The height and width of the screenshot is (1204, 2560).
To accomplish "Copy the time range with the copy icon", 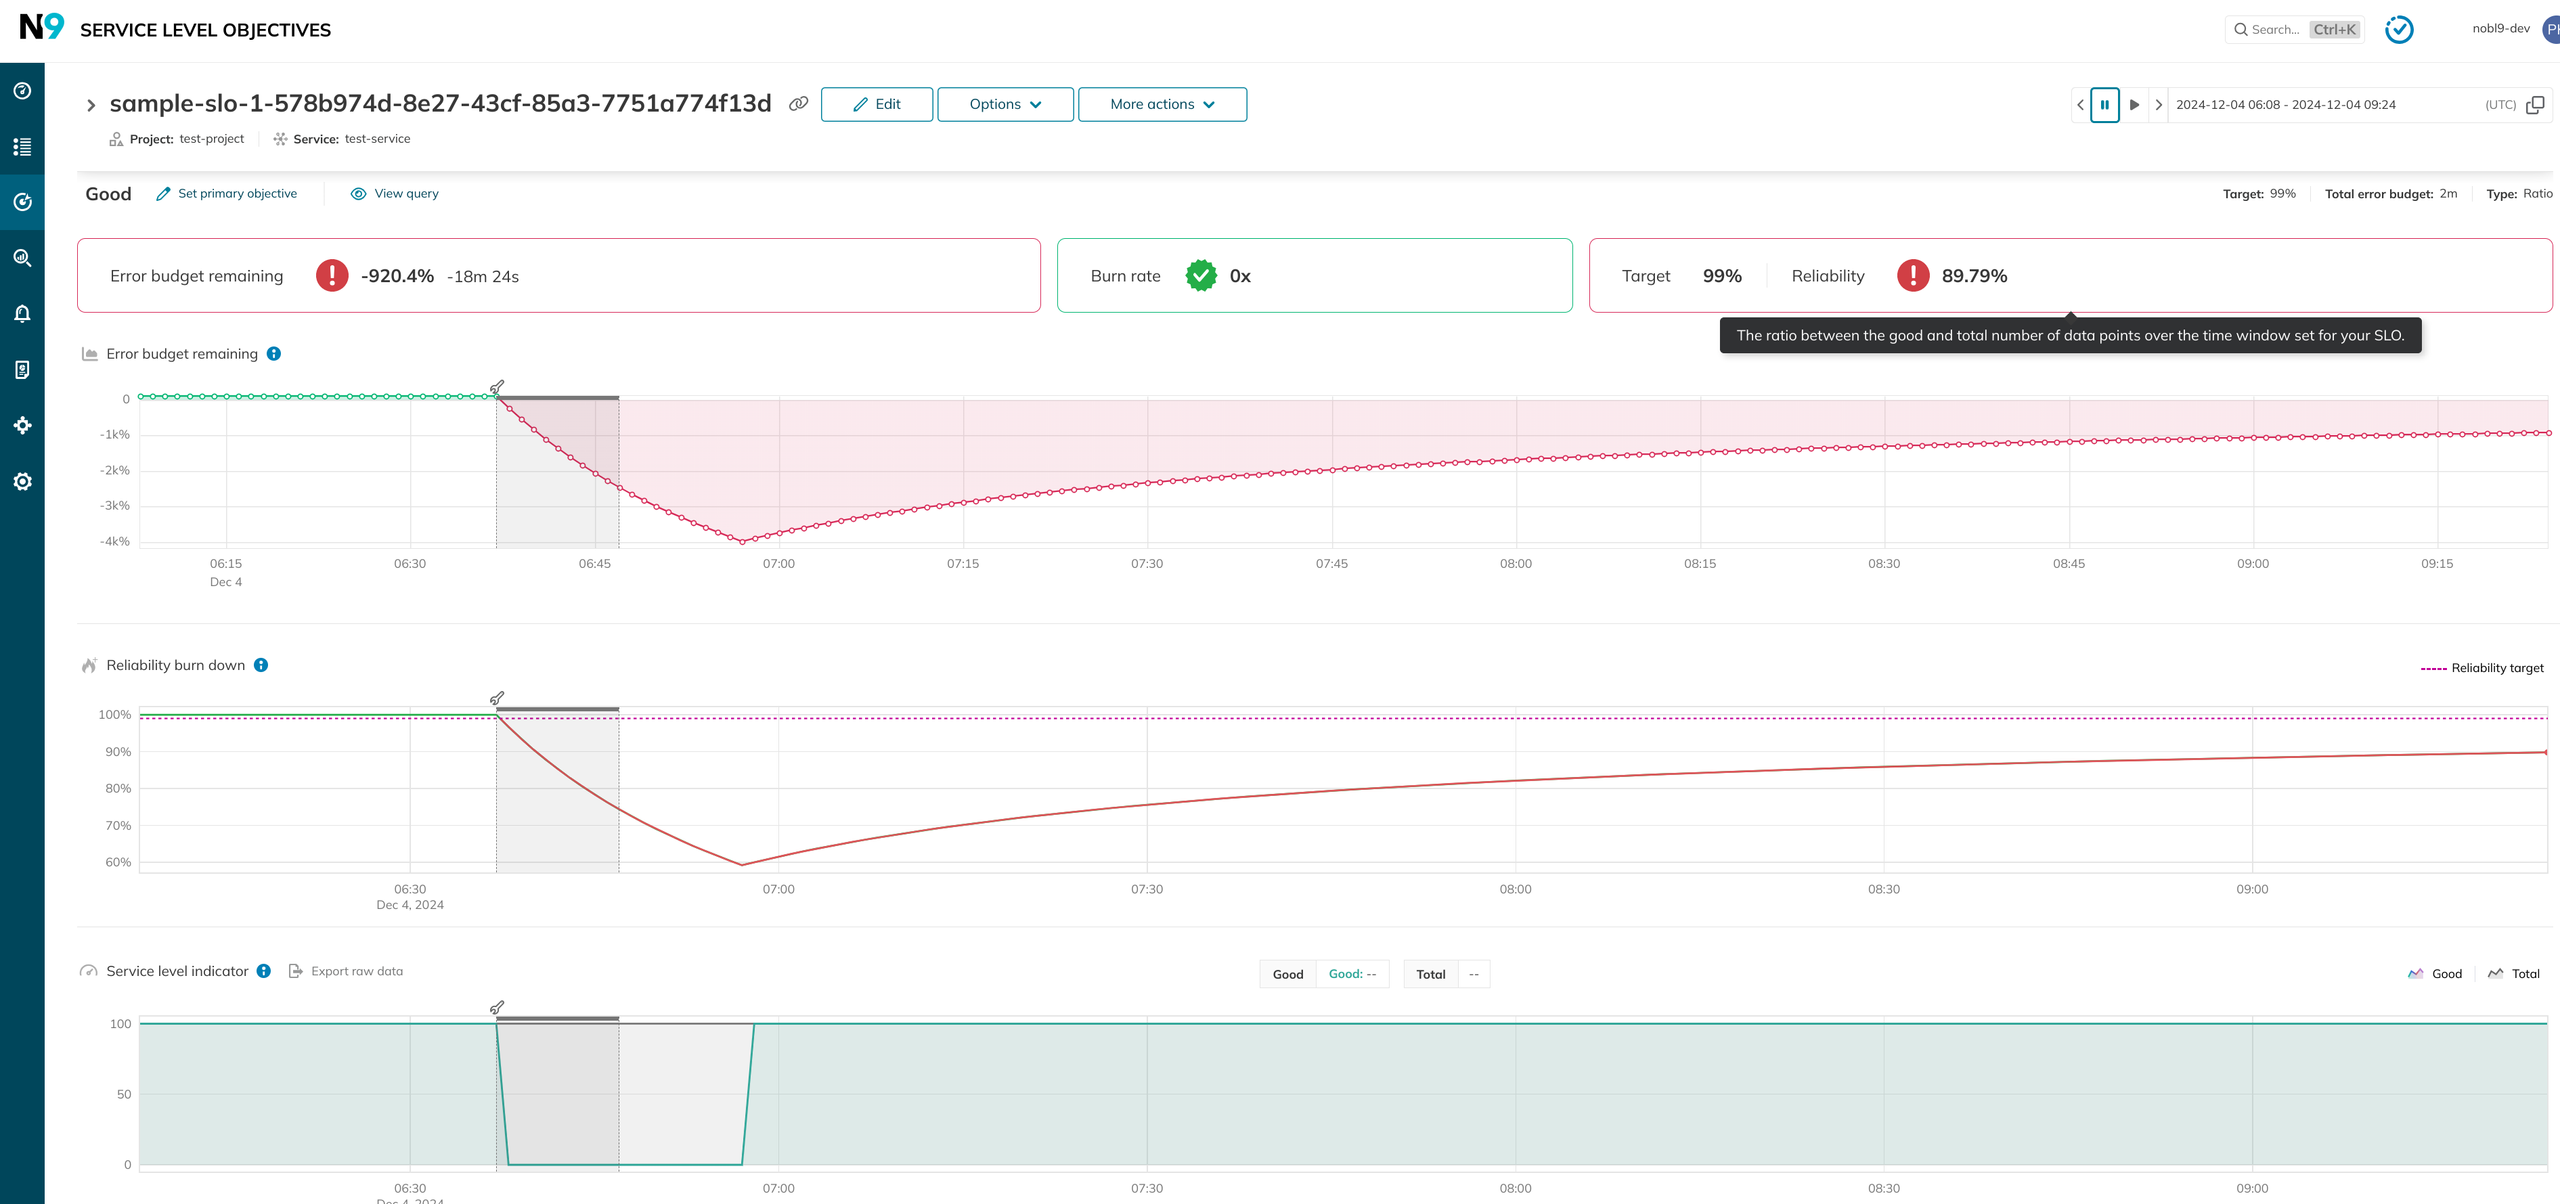I will click(x=2535, y=105).
